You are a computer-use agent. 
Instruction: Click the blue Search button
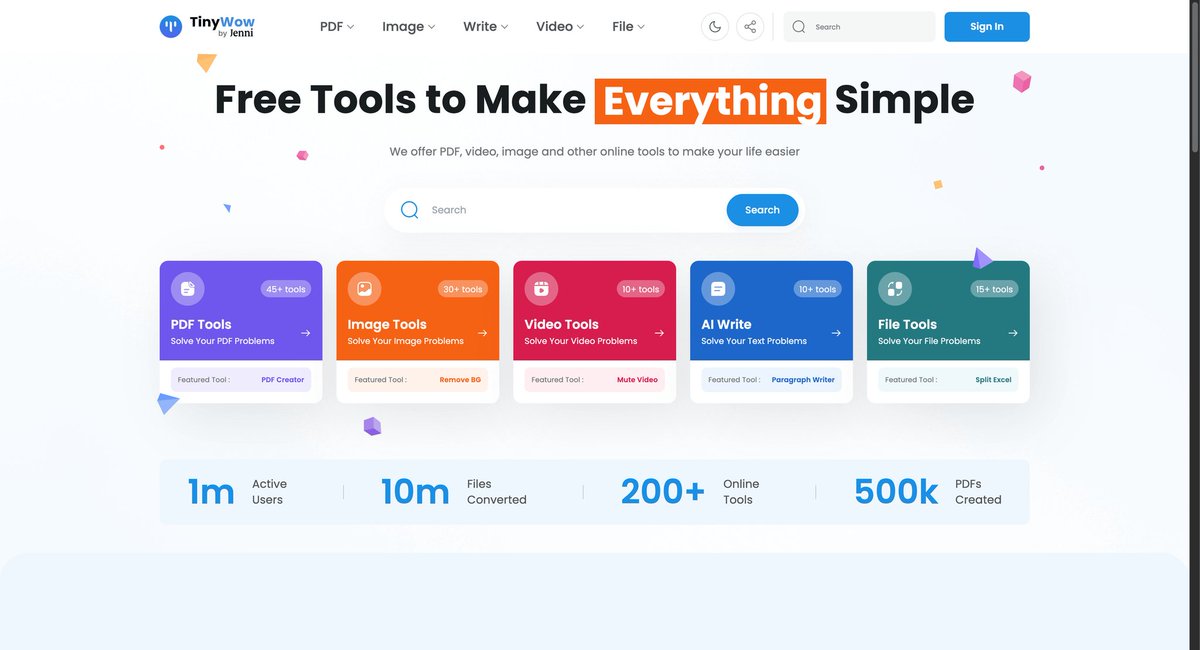(x=762, y=210)
